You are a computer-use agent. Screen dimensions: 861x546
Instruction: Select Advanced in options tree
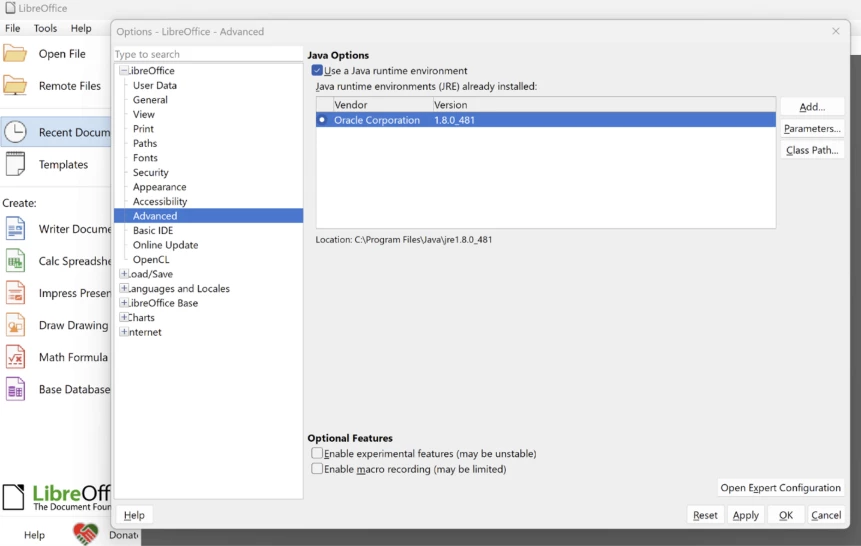click(208, 216)
